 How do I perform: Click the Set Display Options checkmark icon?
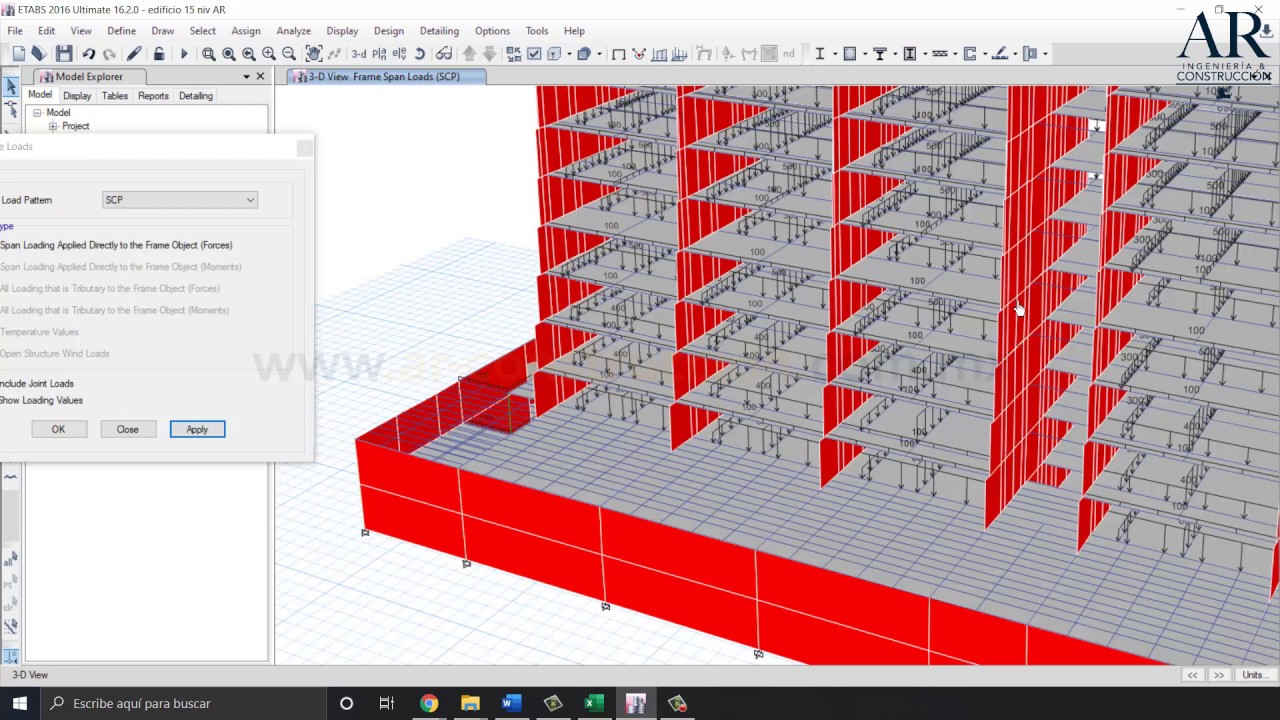click(534, 54)
